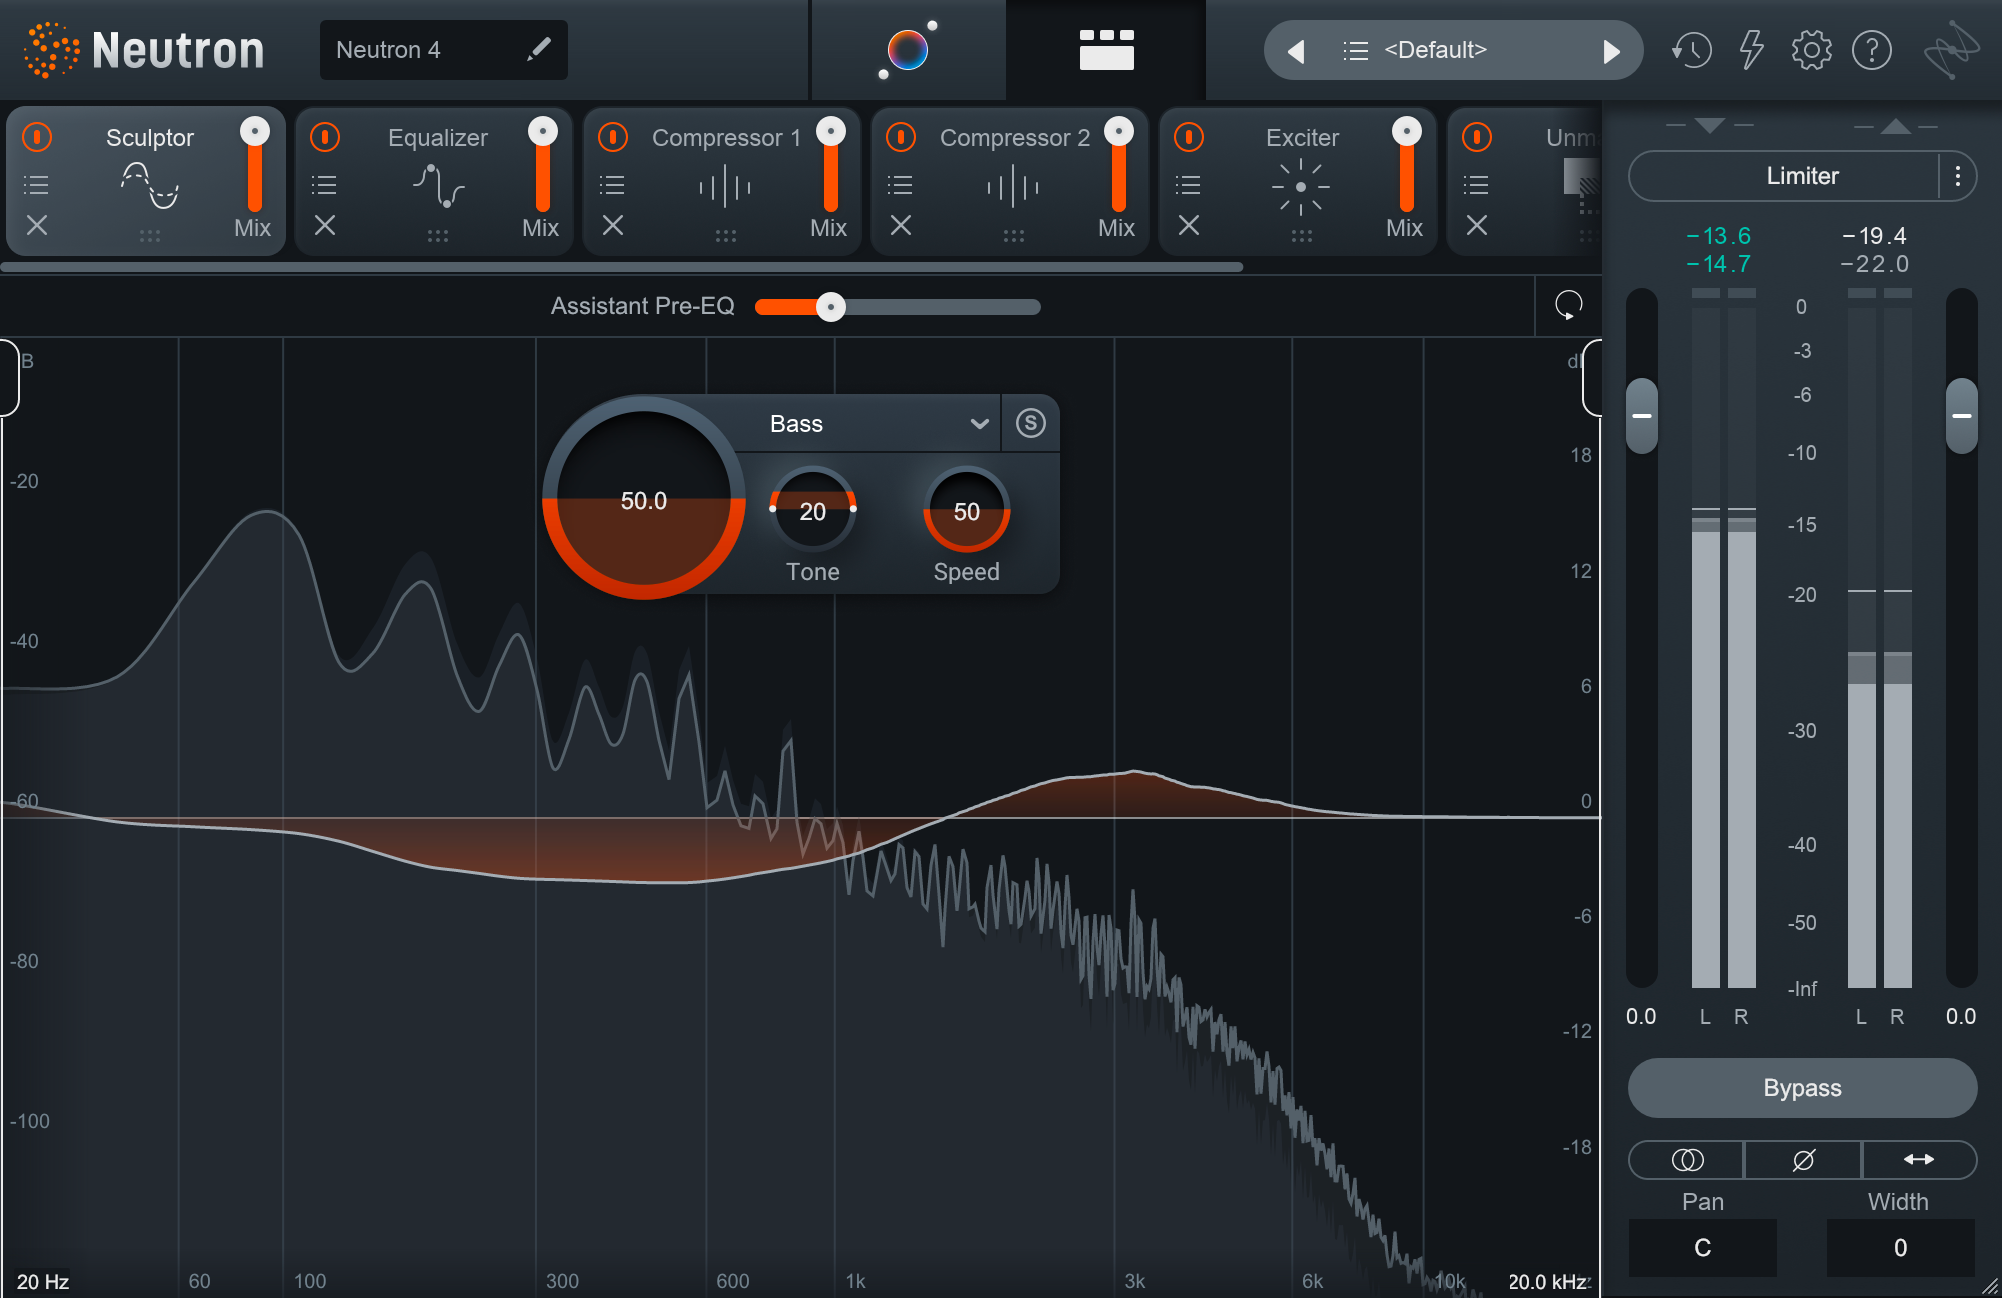Viewport: 2002px width, 1298px height.
Task: Click the Pan value field showing C
Action: coord(1701,1247)
